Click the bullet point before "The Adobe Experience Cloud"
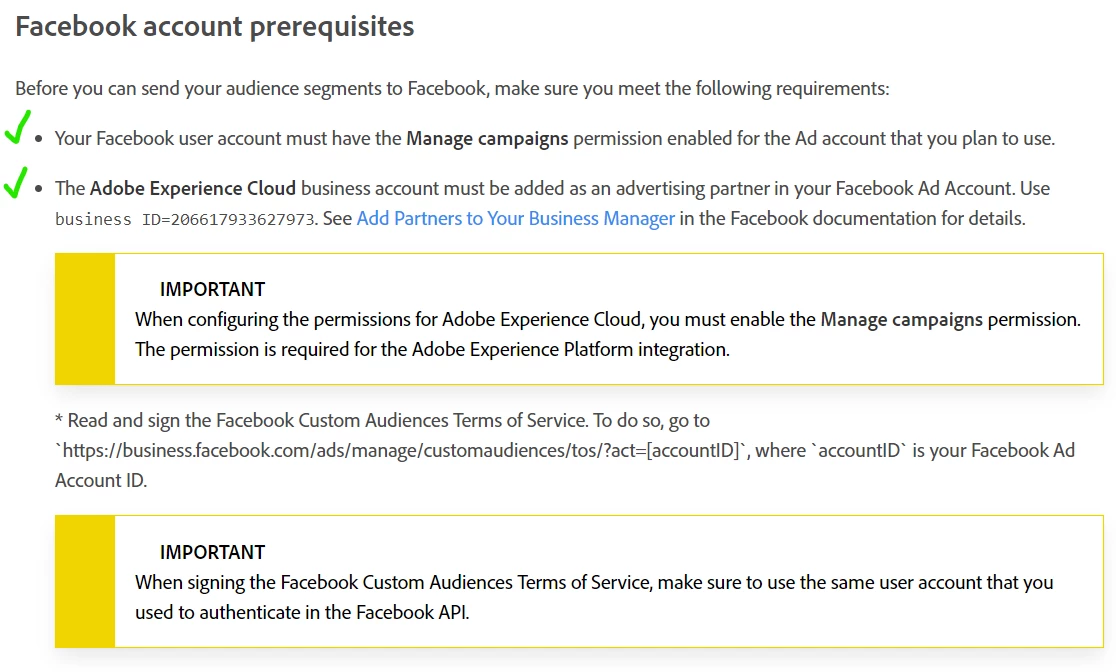The height and width of the screenshot is (672, 1116). (x=39, y=189)
